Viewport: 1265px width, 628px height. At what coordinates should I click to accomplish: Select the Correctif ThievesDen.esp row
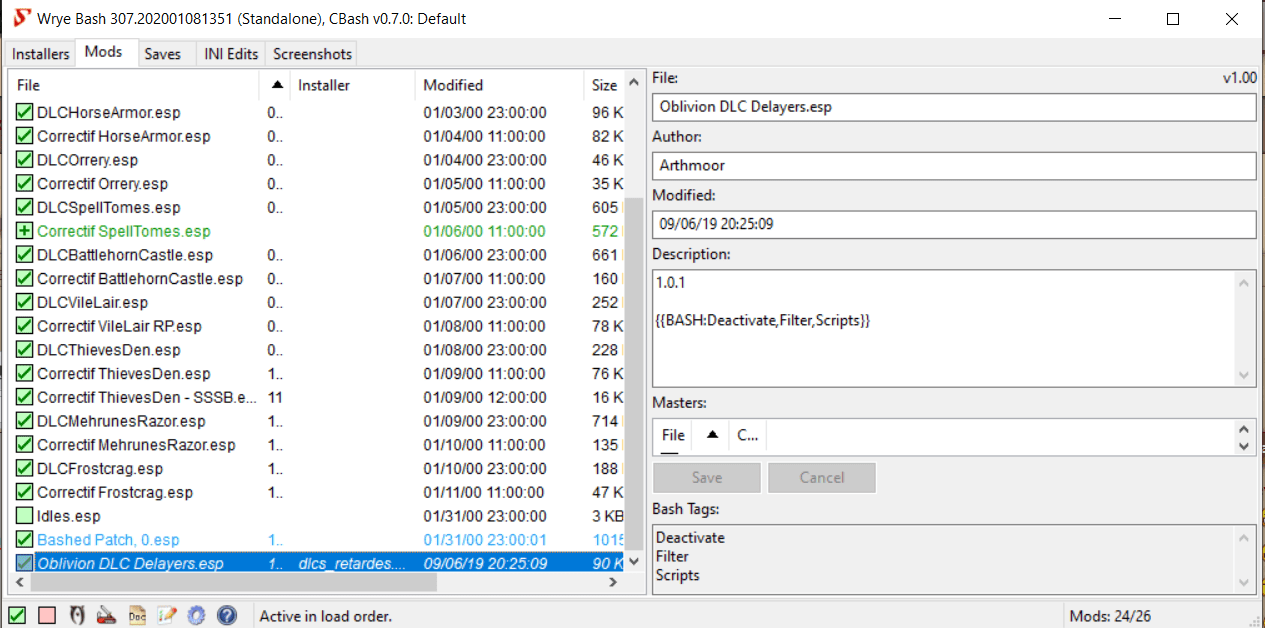[x=316, y=374]
